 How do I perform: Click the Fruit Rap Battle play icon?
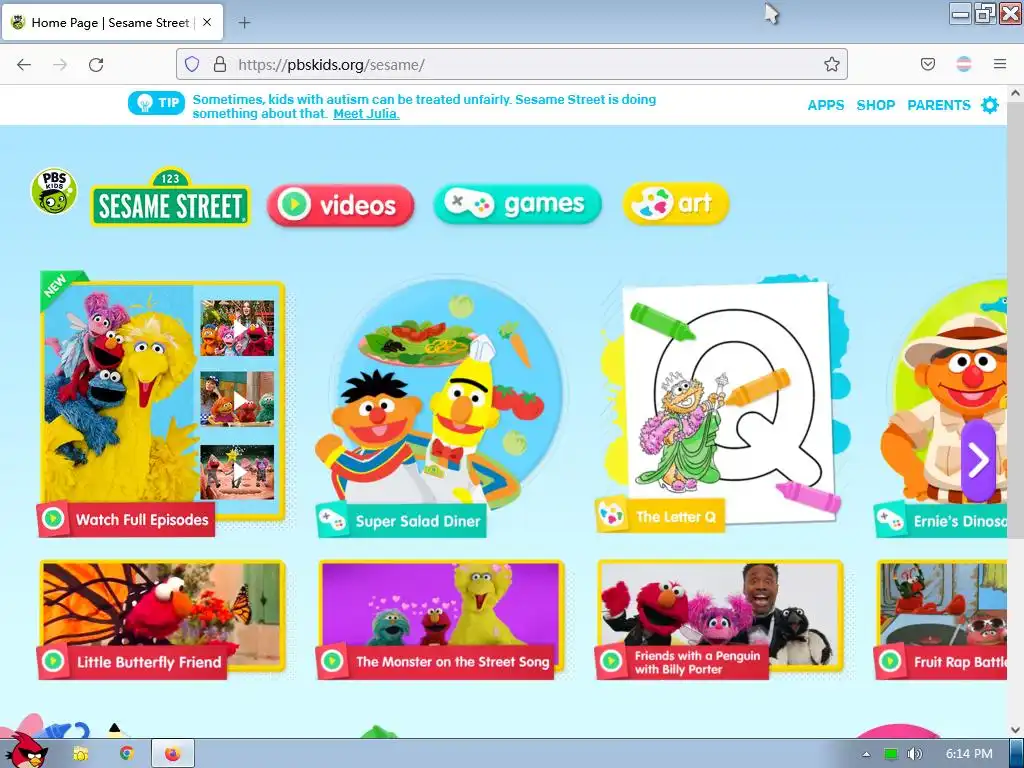(x=890, y=662)
